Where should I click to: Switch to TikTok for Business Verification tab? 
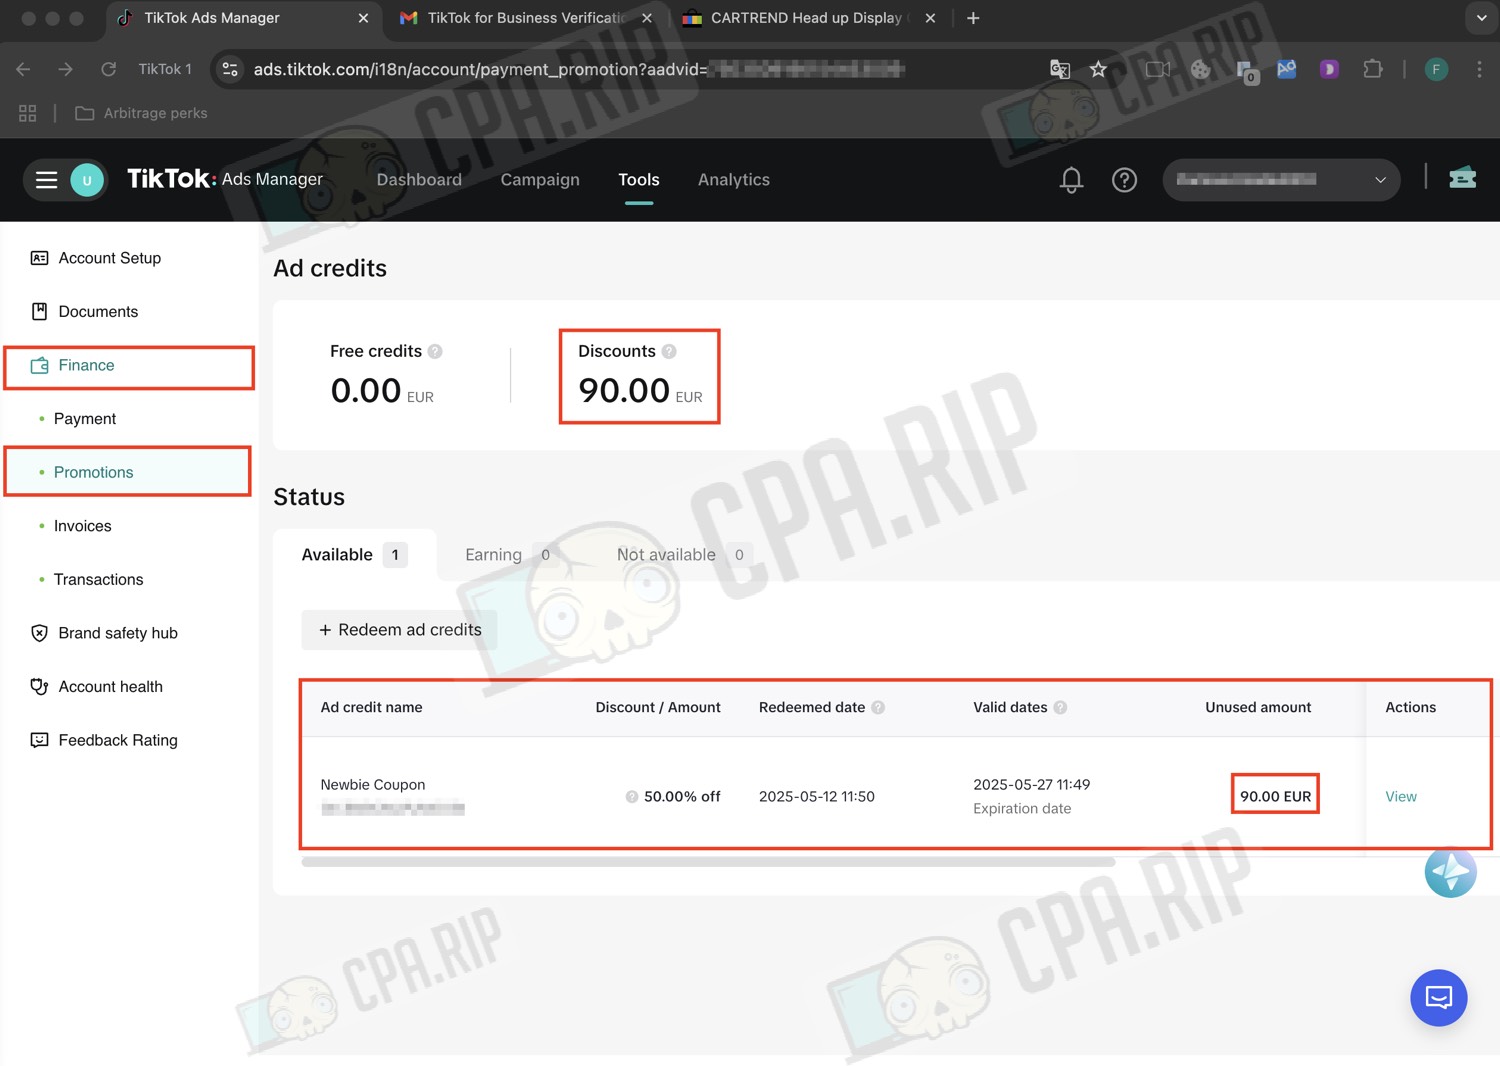tap(526, 18)
